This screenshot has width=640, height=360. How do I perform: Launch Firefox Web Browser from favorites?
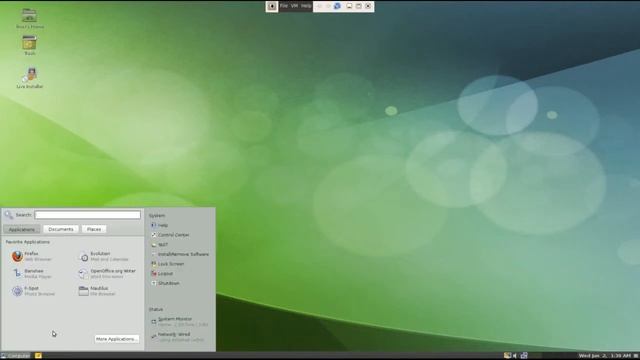[x=32, y=256]
